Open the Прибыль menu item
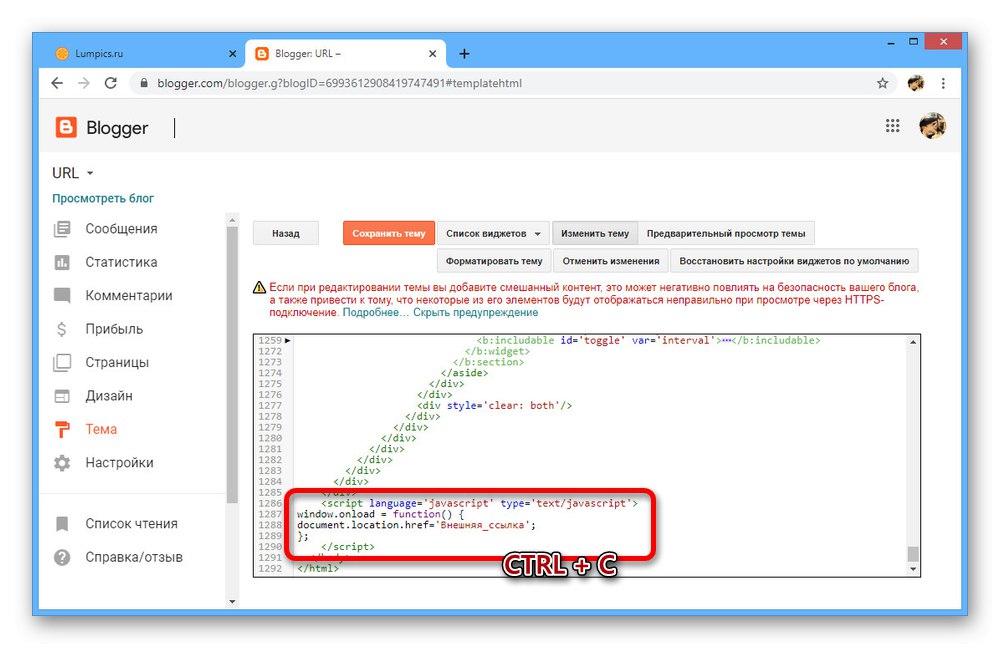 click(114, 329)
